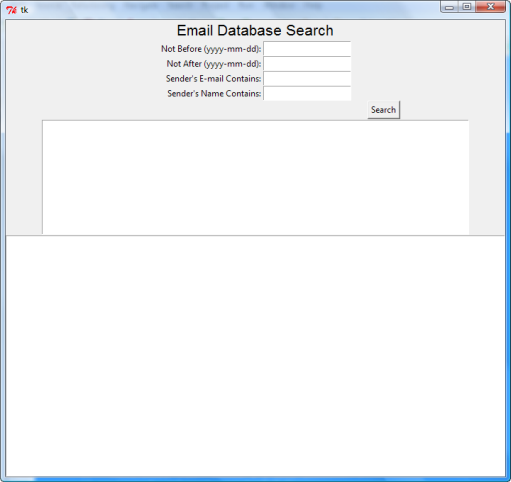Focus the Not After date field

point(307,64)
